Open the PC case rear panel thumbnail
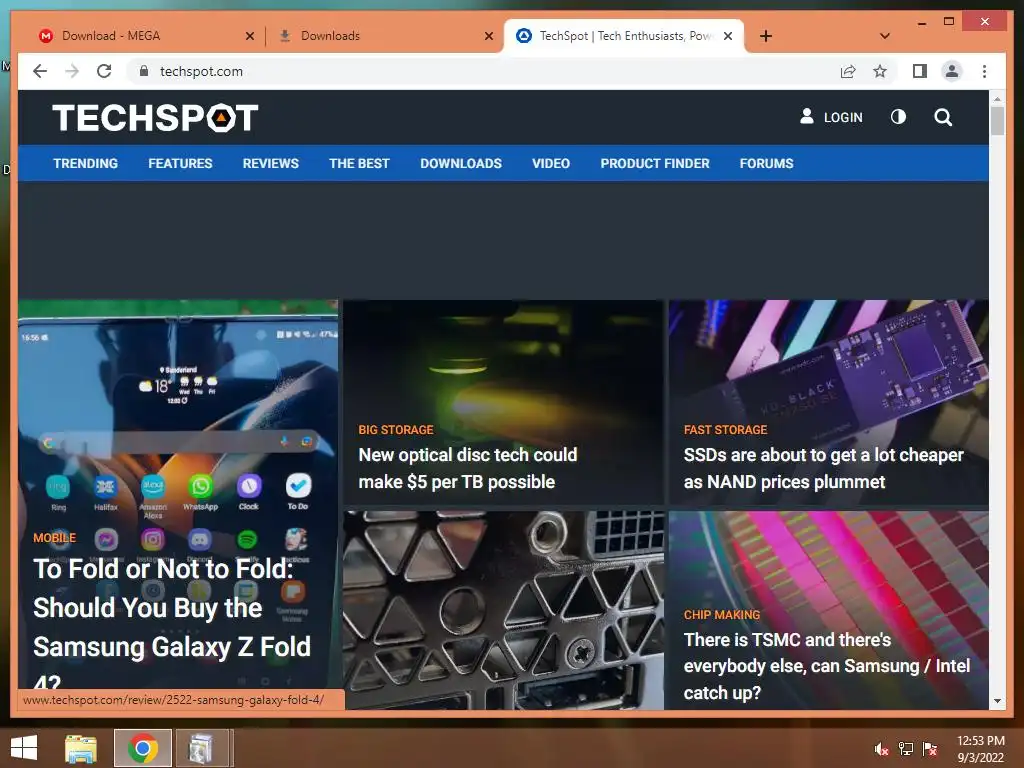 click(504, 610)
